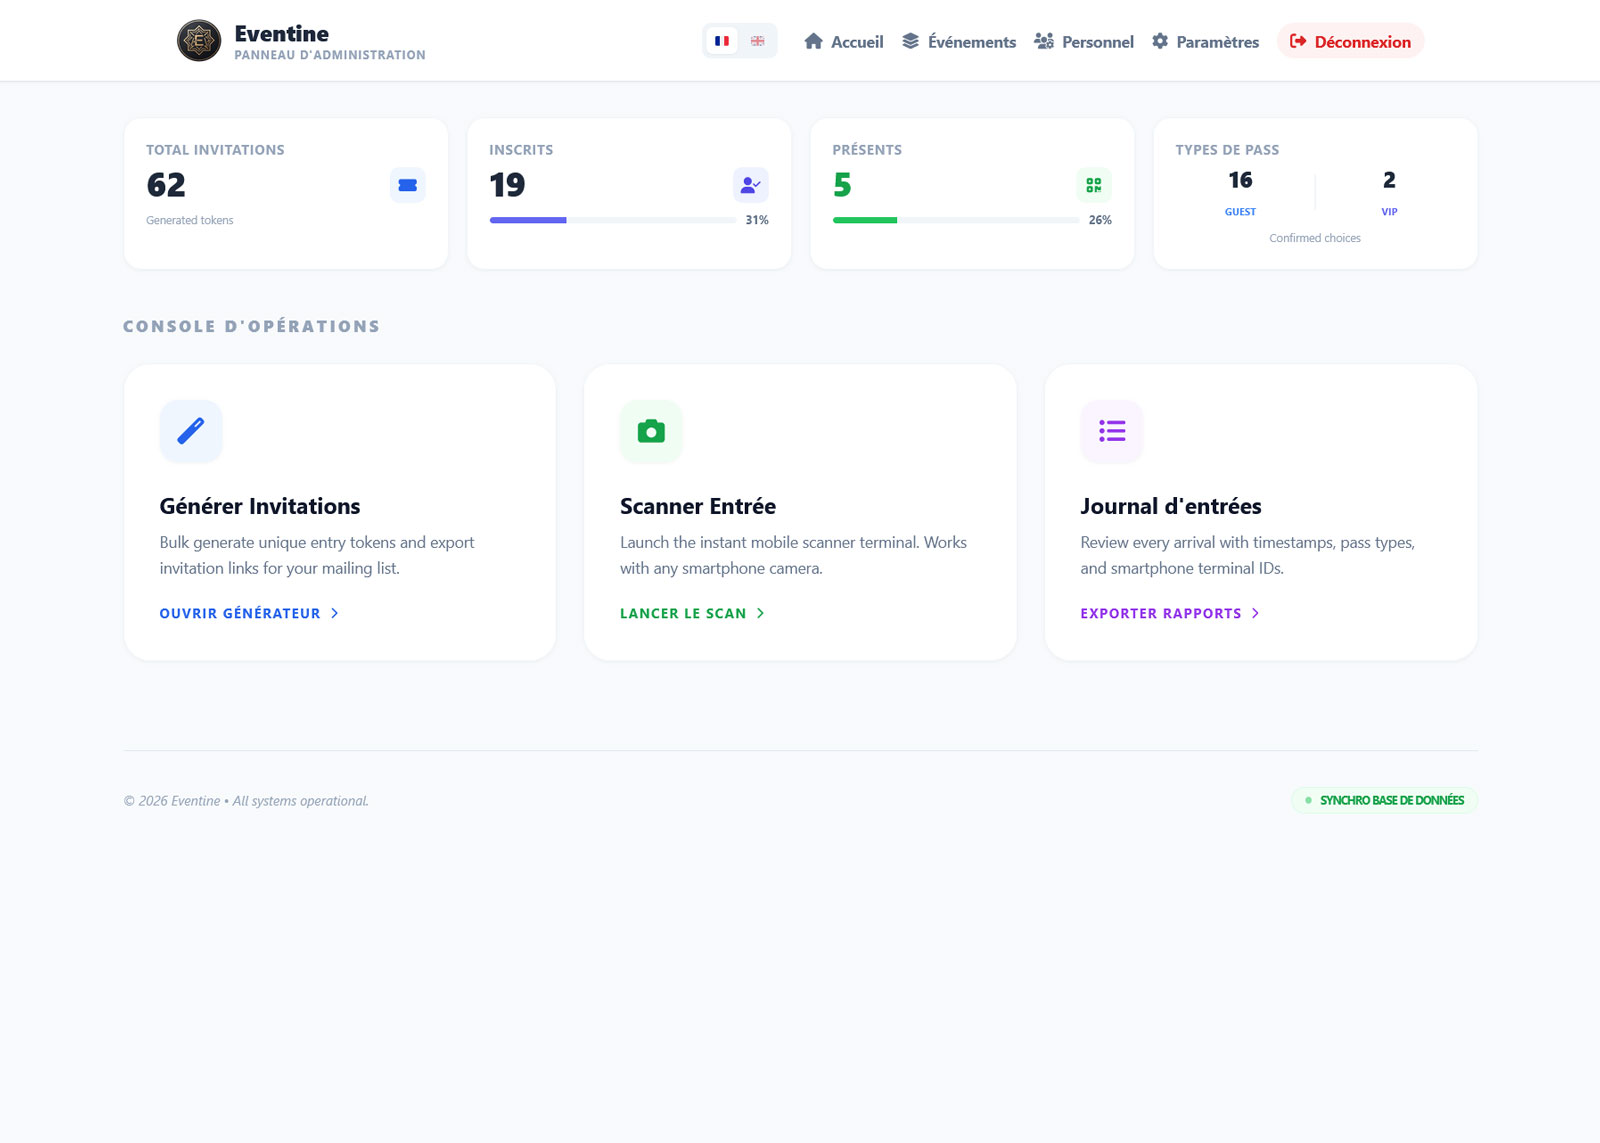Click the 16 Guest pass count
This screenshot has width=1600, height=1143.
coord(1240,180)
